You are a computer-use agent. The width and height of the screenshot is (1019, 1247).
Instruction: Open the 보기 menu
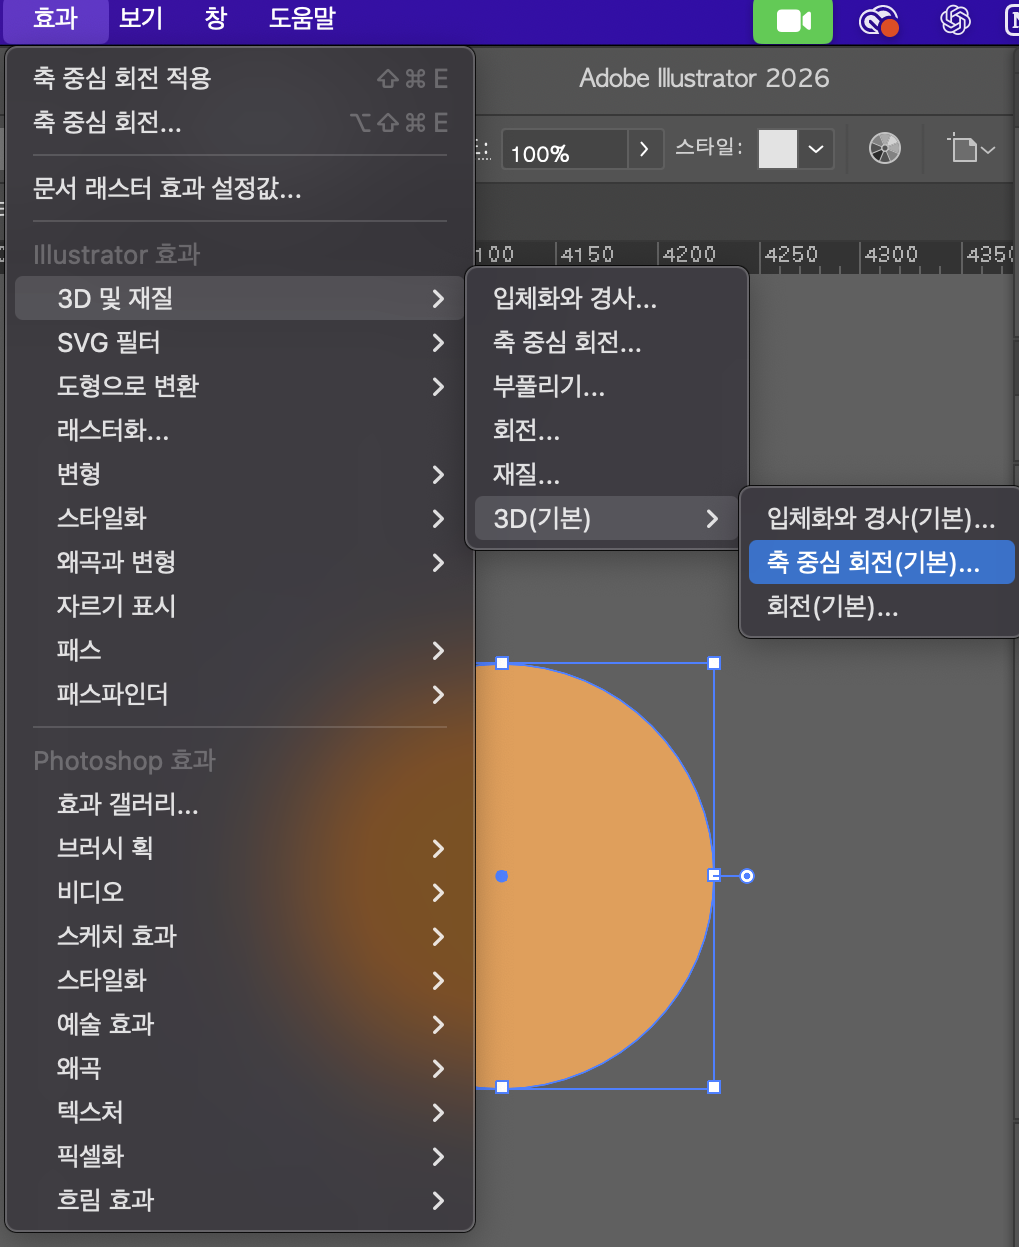click(x=141, y=19)
